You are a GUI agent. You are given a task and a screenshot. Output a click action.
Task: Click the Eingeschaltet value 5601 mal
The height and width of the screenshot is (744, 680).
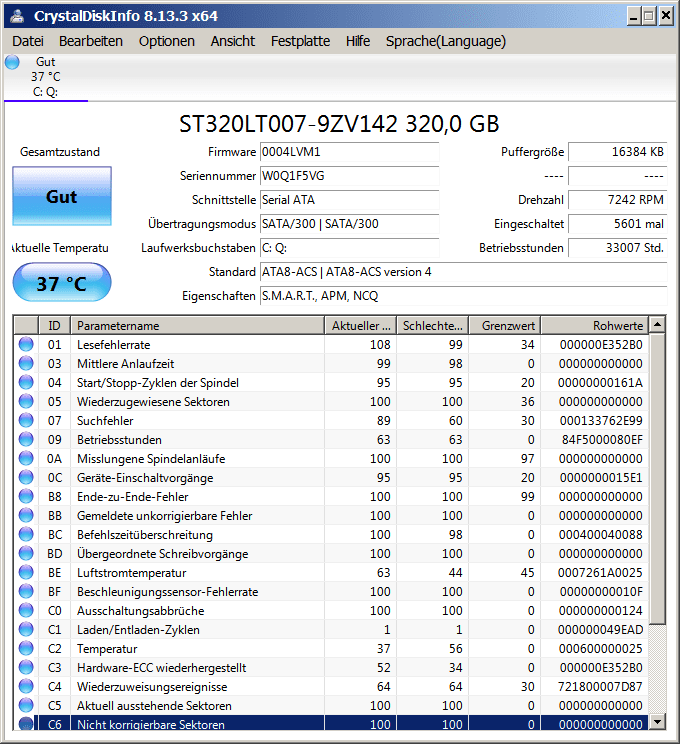[x=617, y=224]
